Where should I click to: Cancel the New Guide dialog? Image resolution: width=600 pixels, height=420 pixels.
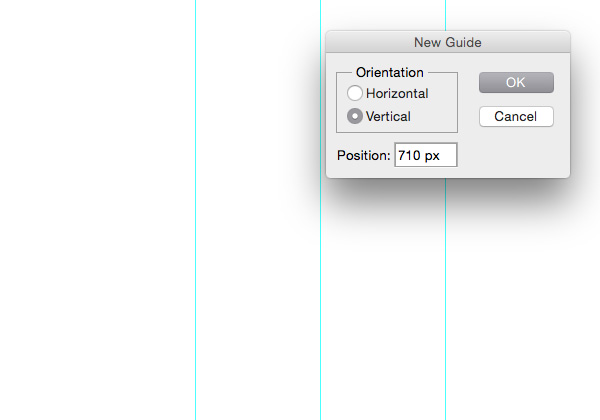pos(516,116)
